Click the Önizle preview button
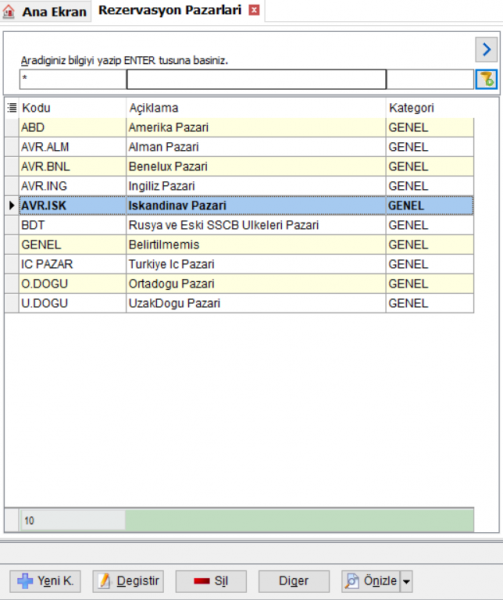This screenshot has height=600, width=503. pos(371,581)
